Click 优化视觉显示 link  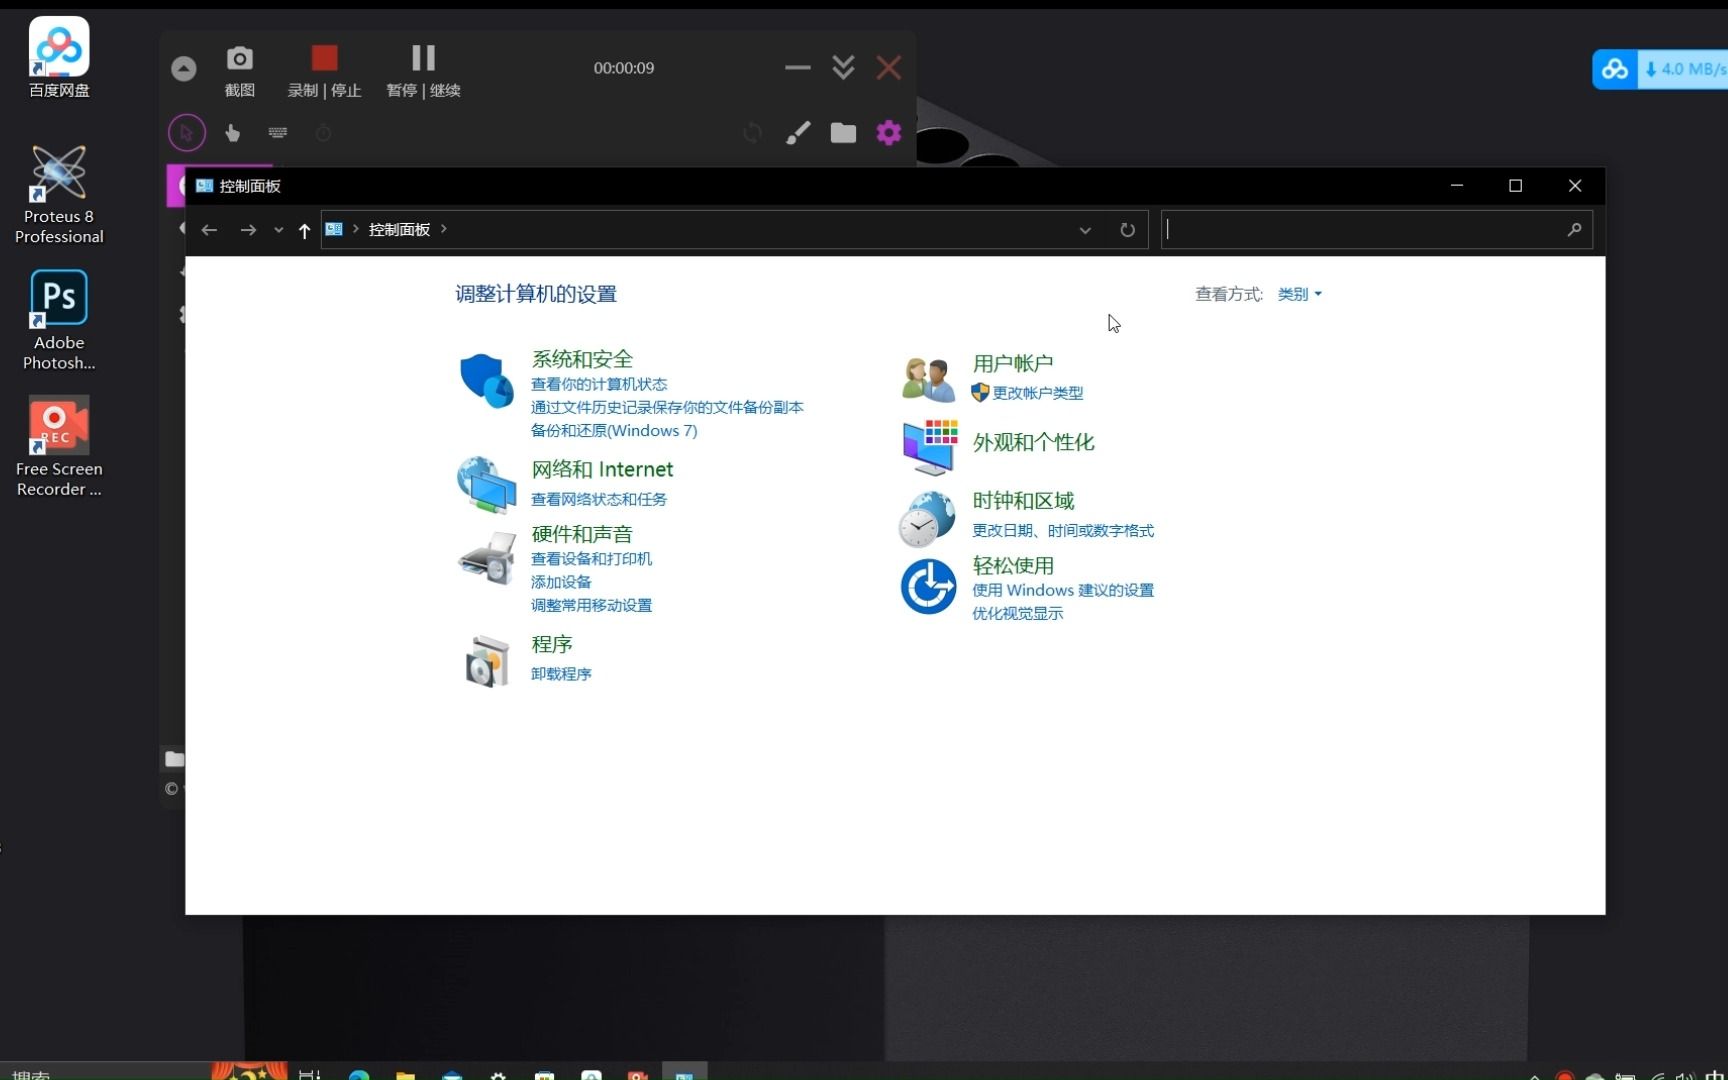[1017, 613]
